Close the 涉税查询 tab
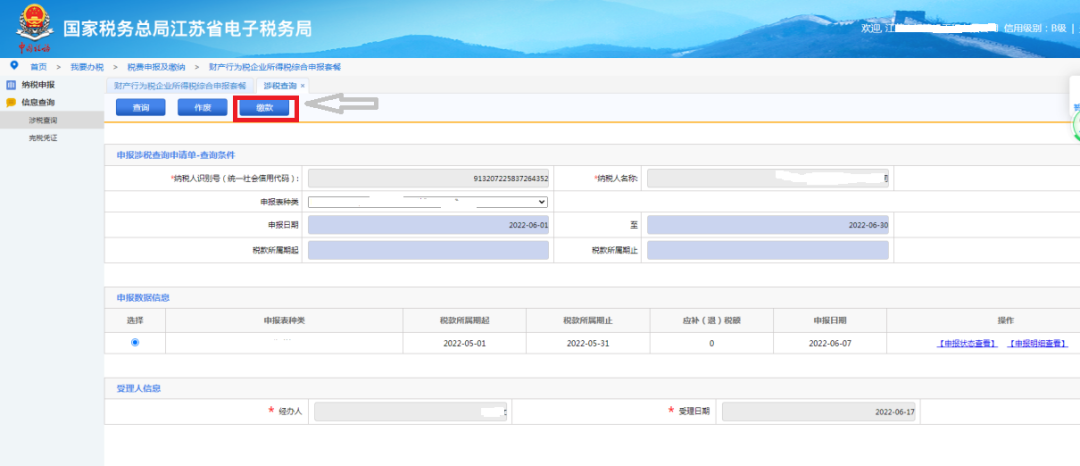Image resolution: width=1080 pixels, height=466 pixels. coord(303,86)
